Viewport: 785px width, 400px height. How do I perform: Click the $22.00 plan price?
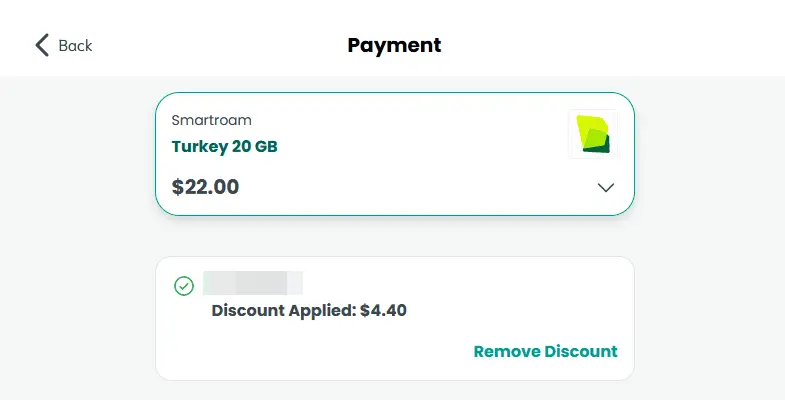[205, 187]
